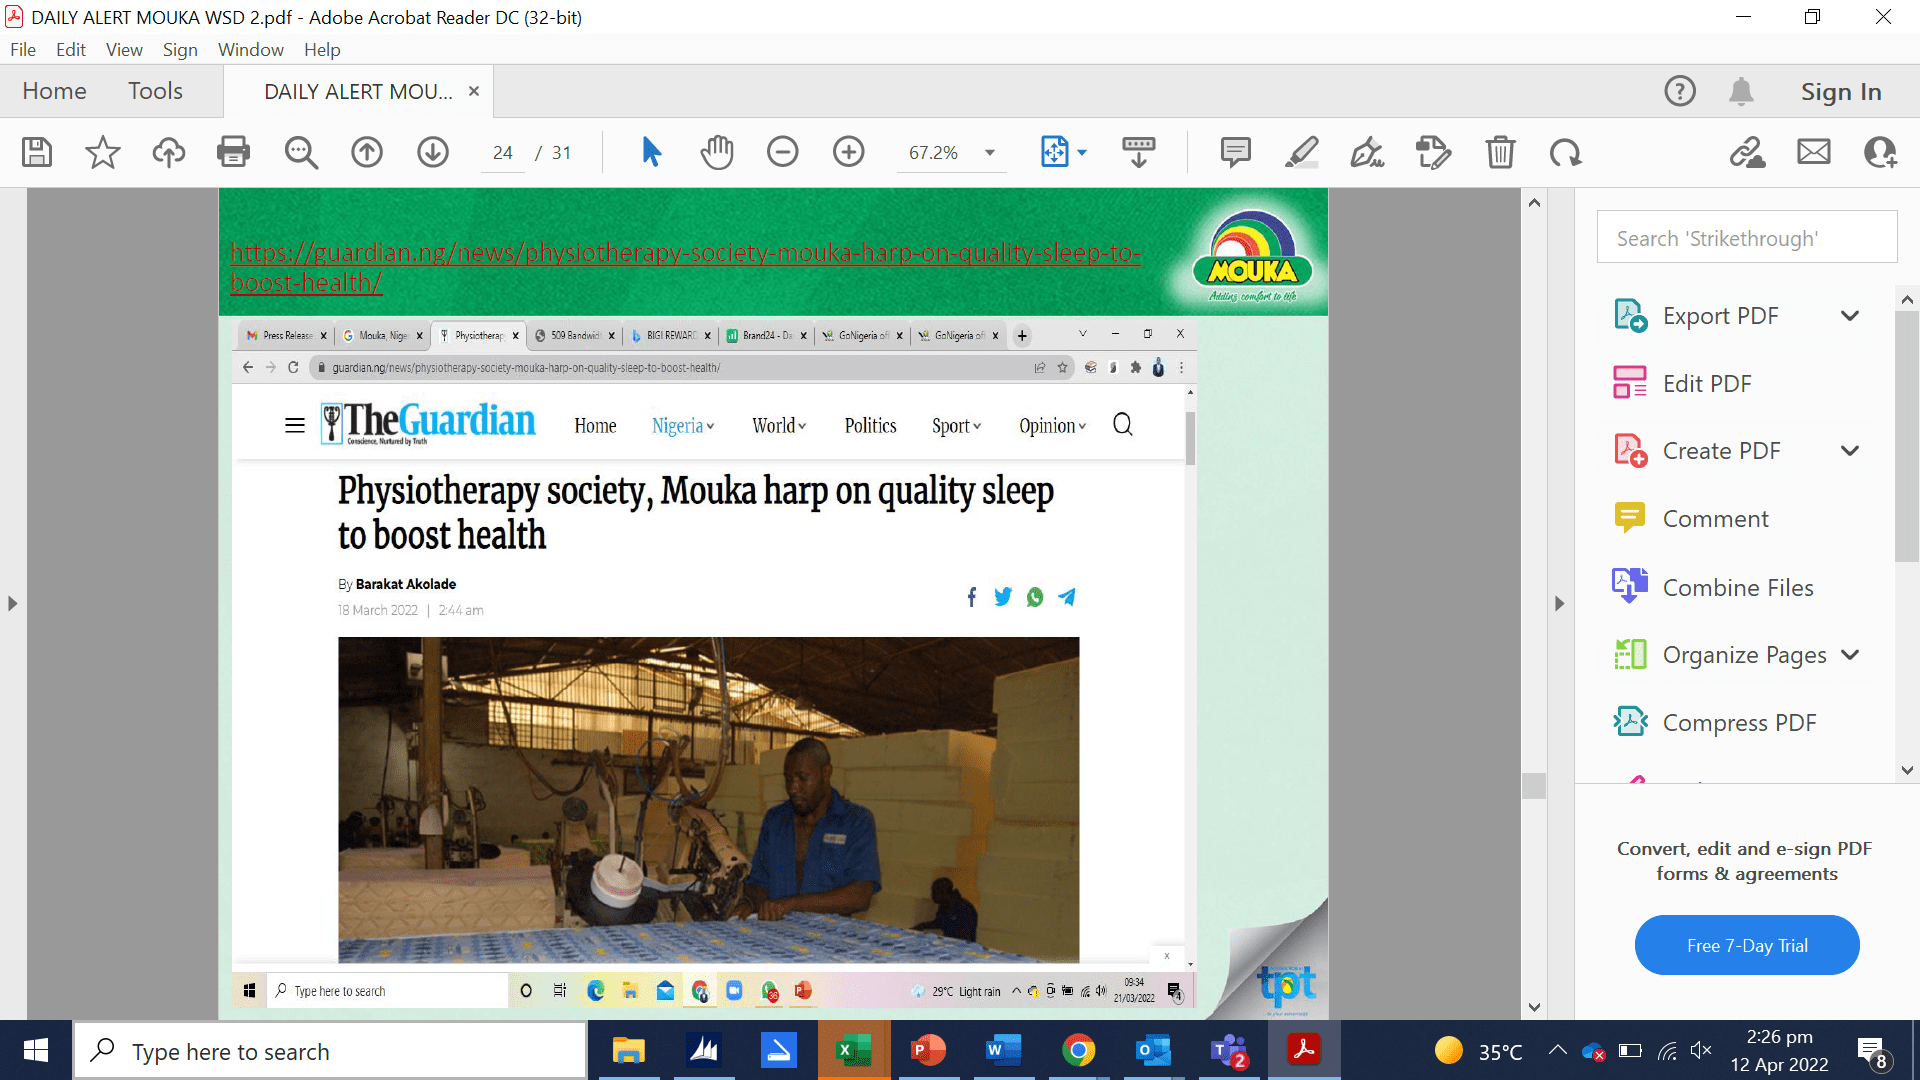Image resolution: width=1920 pixels, height=1080 pixels.
Task: Click the Delete trash can icon
Action: tap(1500, 152)
